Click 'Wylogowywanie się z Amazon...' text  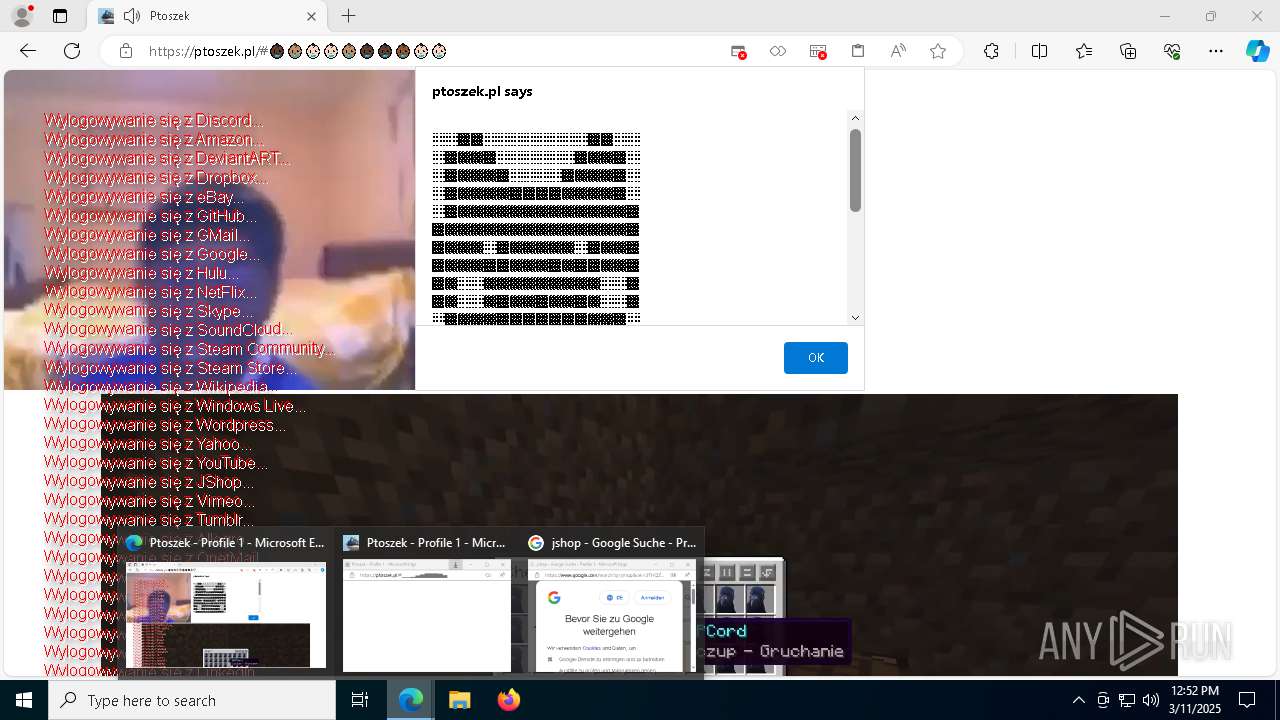(154, 140)
